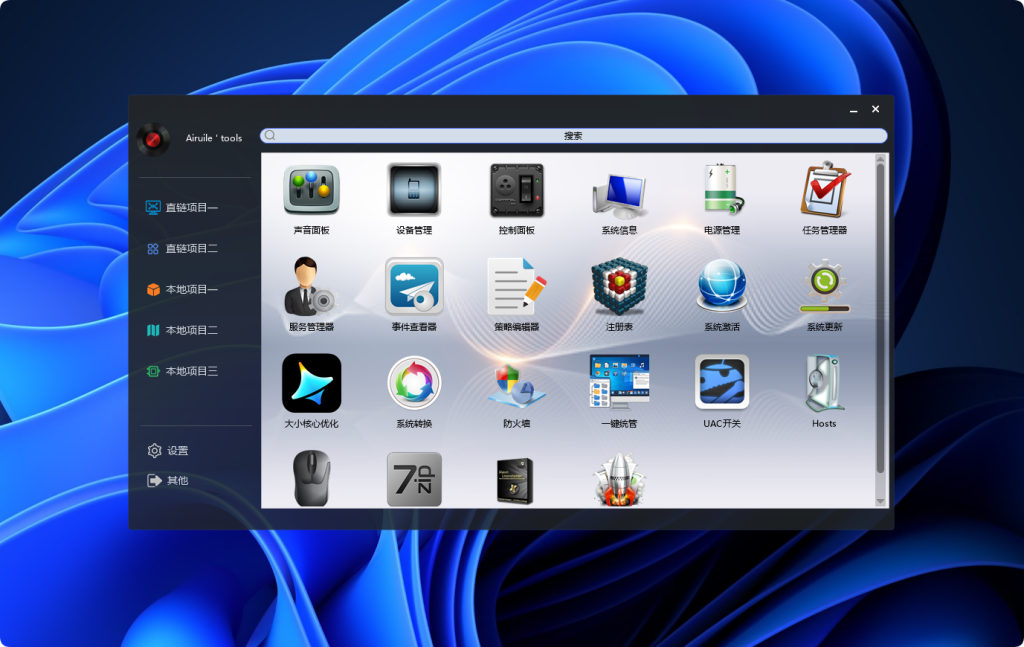The image size is (1024, 647).
Task: Open 设置 settings
Action: (x=168, y=450)
